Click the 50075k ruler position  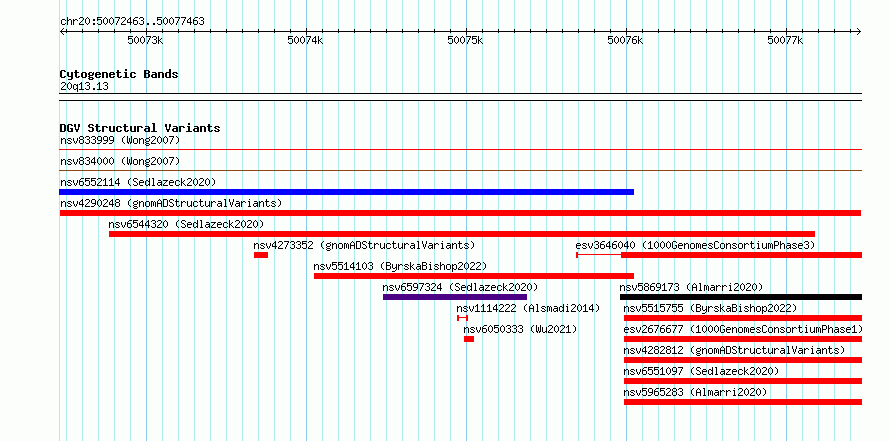pyautogui.click(x=466, y=40)
